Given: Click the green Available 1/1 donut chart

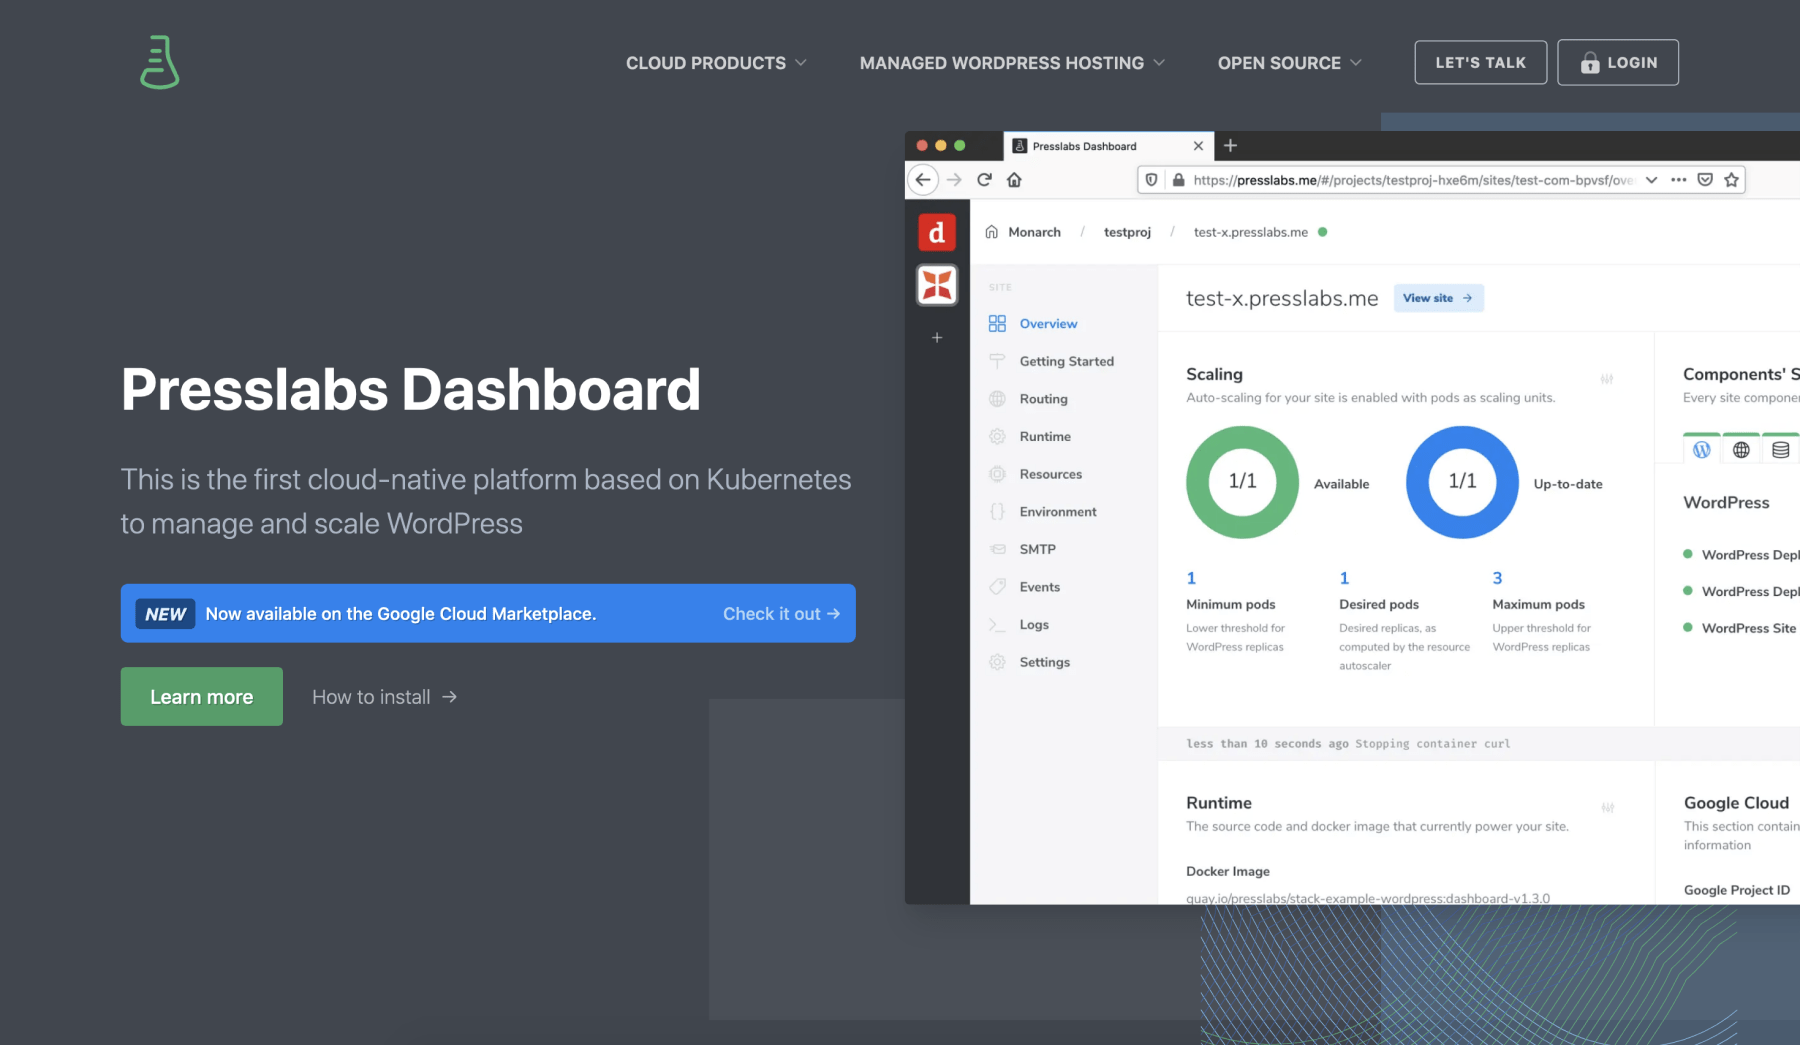Looking at the screenshot, I should coord(1242,482).
